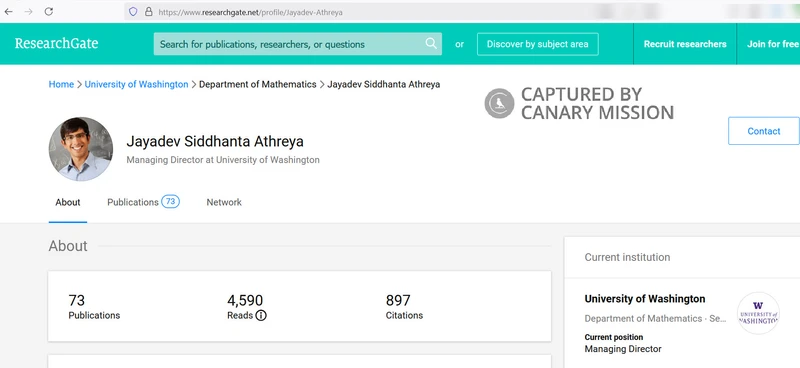Focus the publications and researchers search field
800x368 pixels.
pyautogui.click(x=297, y=44)
